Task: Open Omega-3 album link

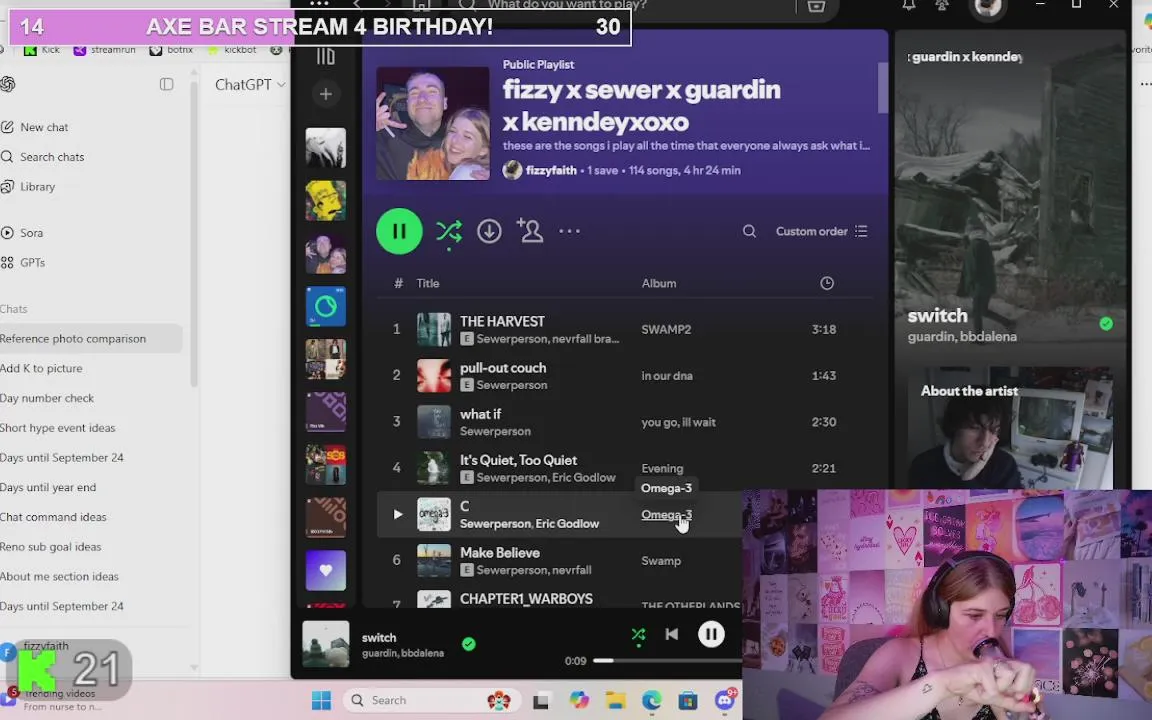Action: coord(666,515)
